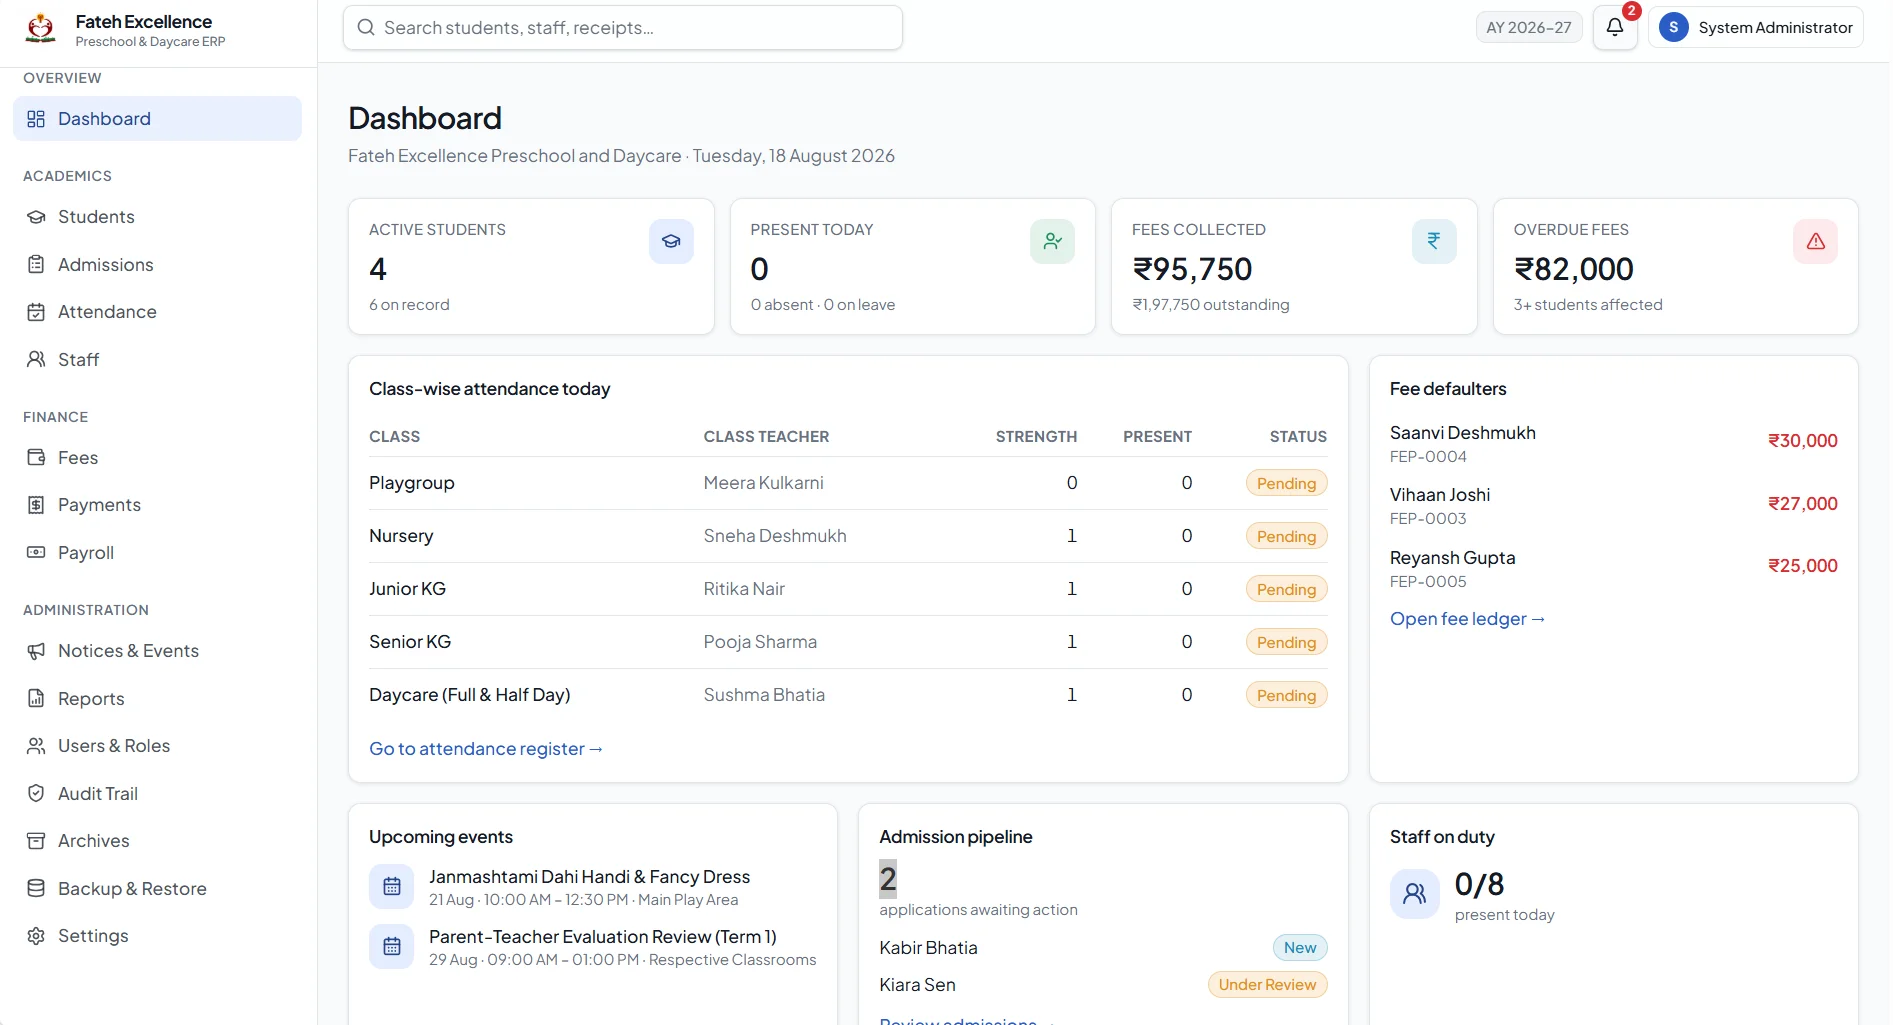Click the people icon in Staff on duty

1414,893
